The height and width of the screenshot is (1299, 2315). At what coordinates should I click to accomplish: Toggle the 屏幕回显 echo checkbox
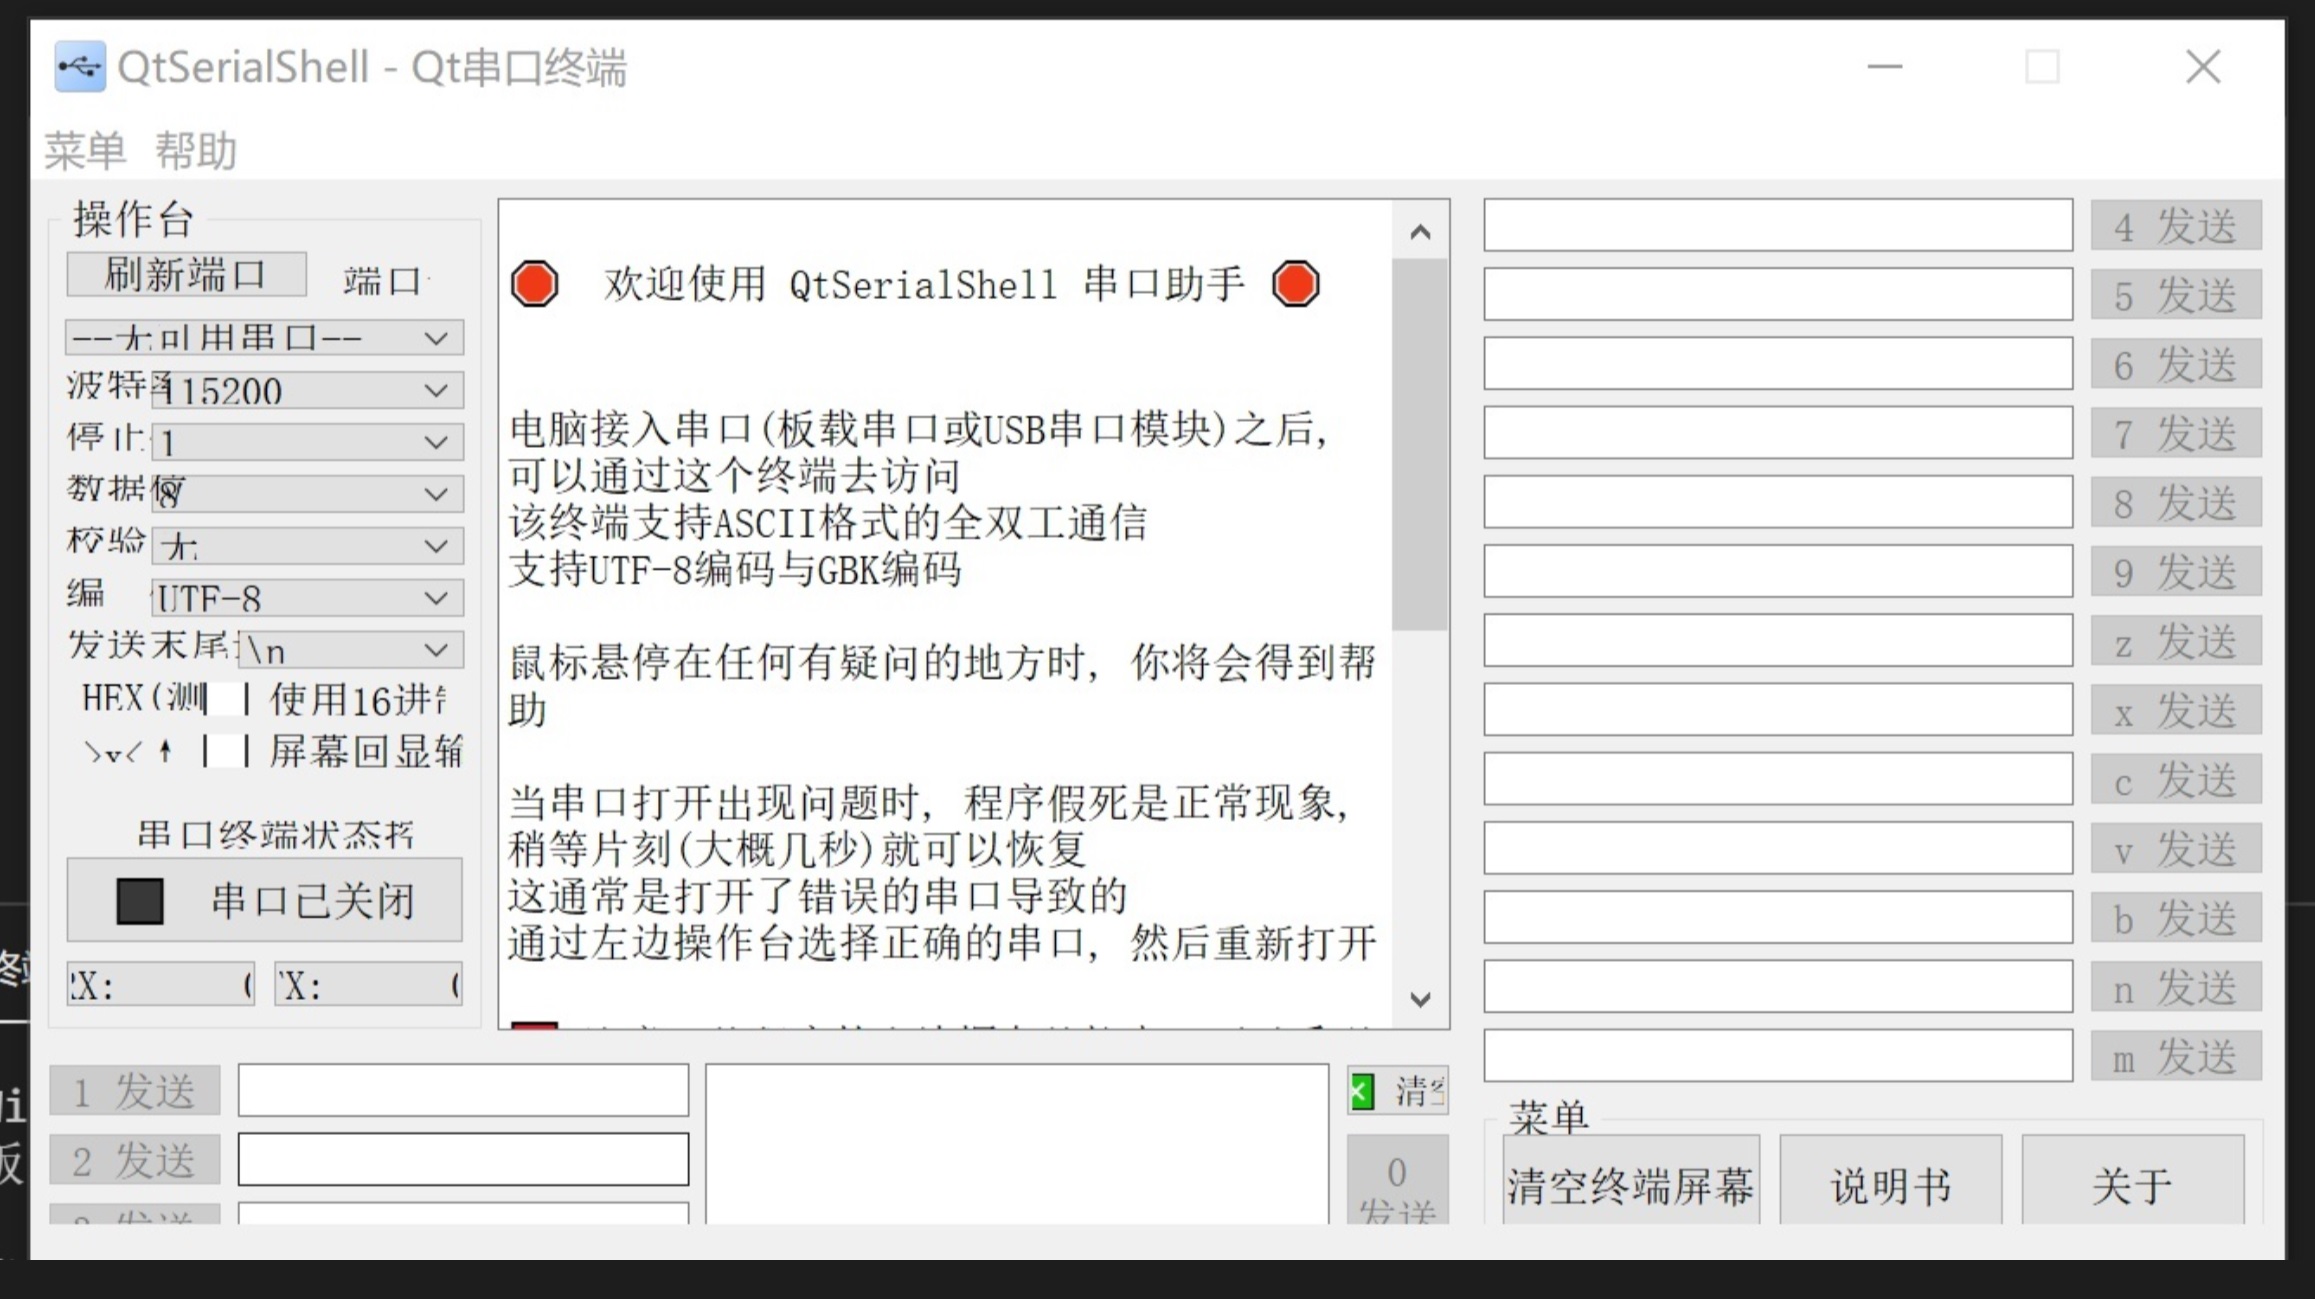pyautogui.click(x=225, y=751)
